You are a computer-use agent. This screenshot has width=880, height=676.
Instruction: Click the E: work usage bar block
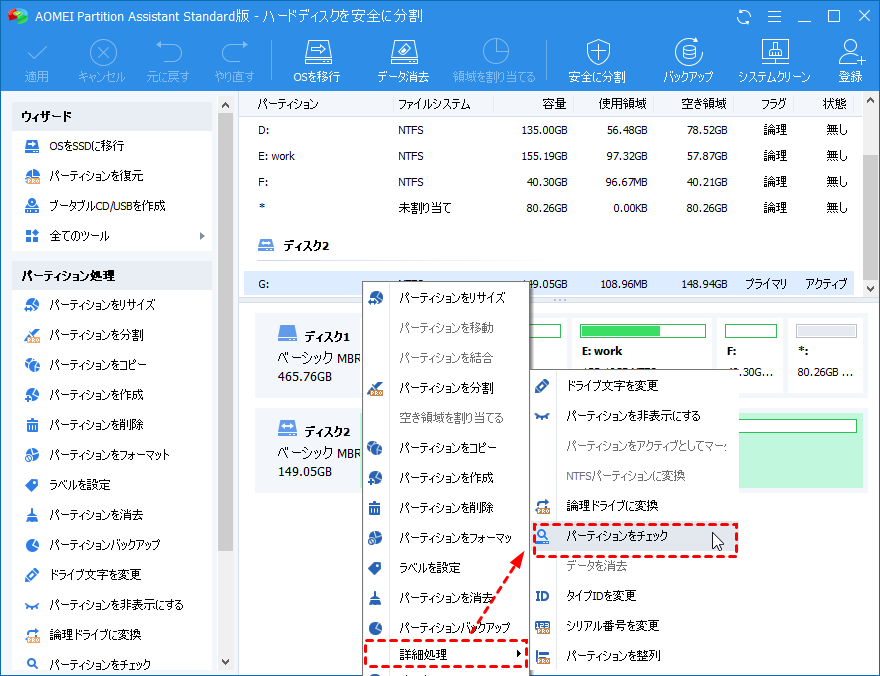point(643,331)
